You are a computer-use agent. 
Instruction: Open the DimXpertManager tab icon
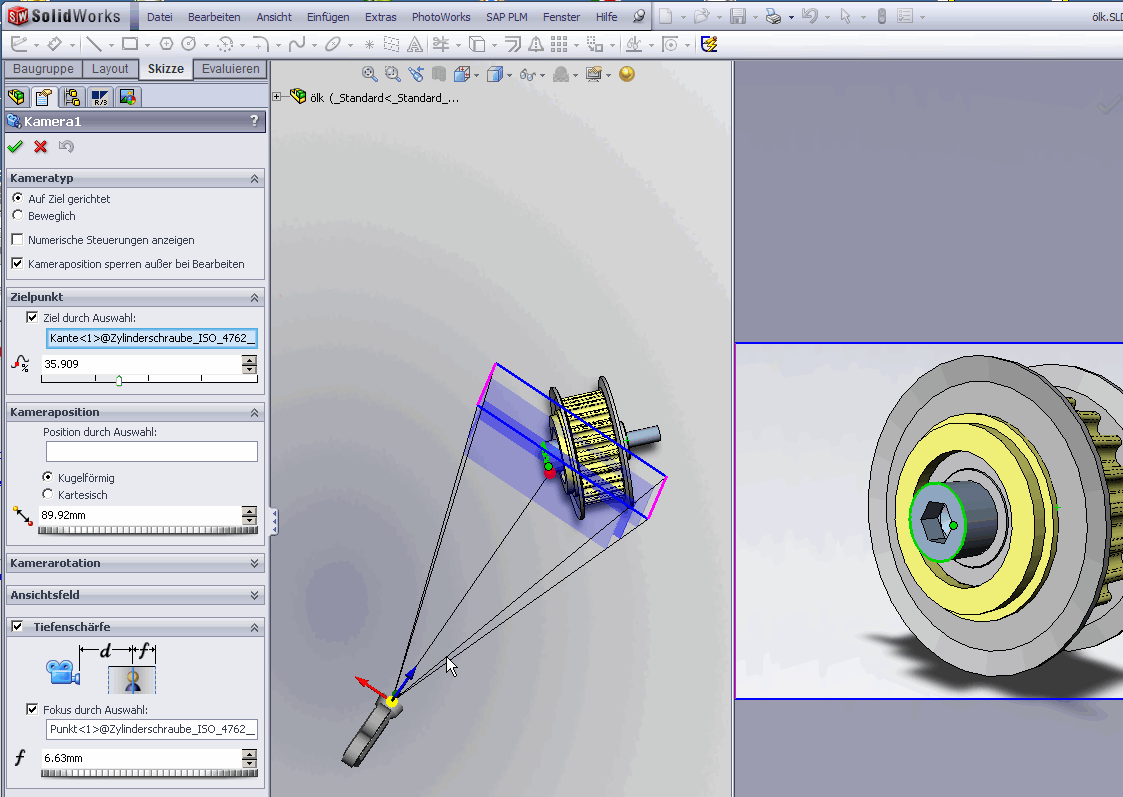click(x=100, y=97)
